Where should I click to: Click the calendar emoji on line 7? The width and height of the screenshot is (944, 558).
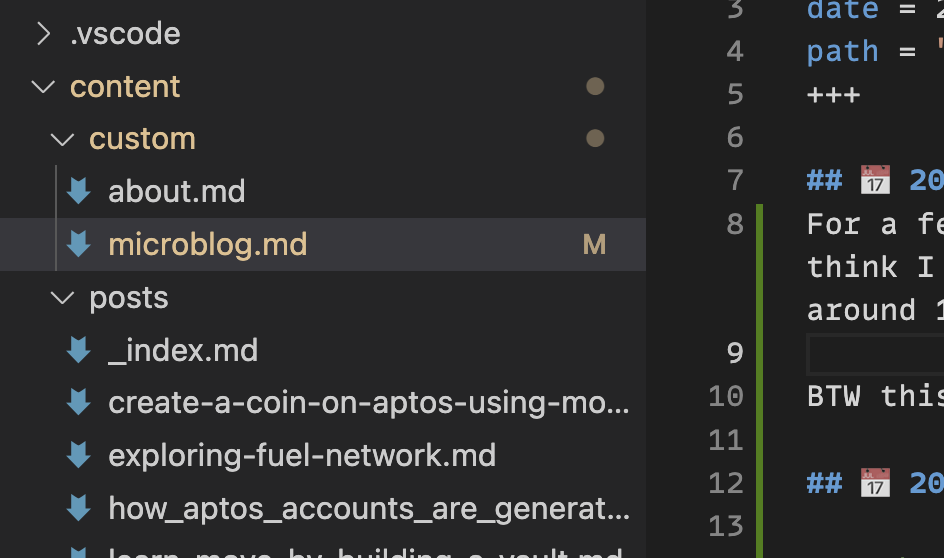tap(875, 180)
